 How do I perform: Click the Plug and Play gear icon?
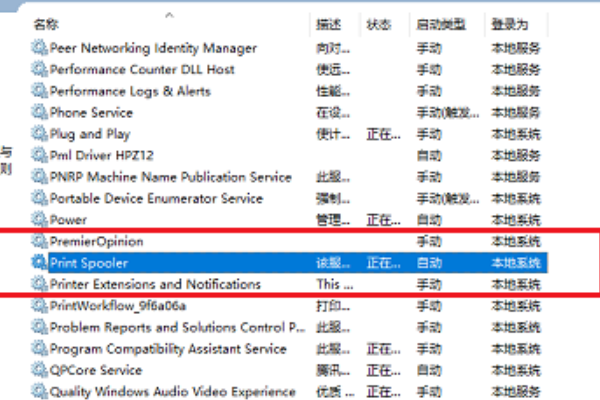[x=39, y=134]
